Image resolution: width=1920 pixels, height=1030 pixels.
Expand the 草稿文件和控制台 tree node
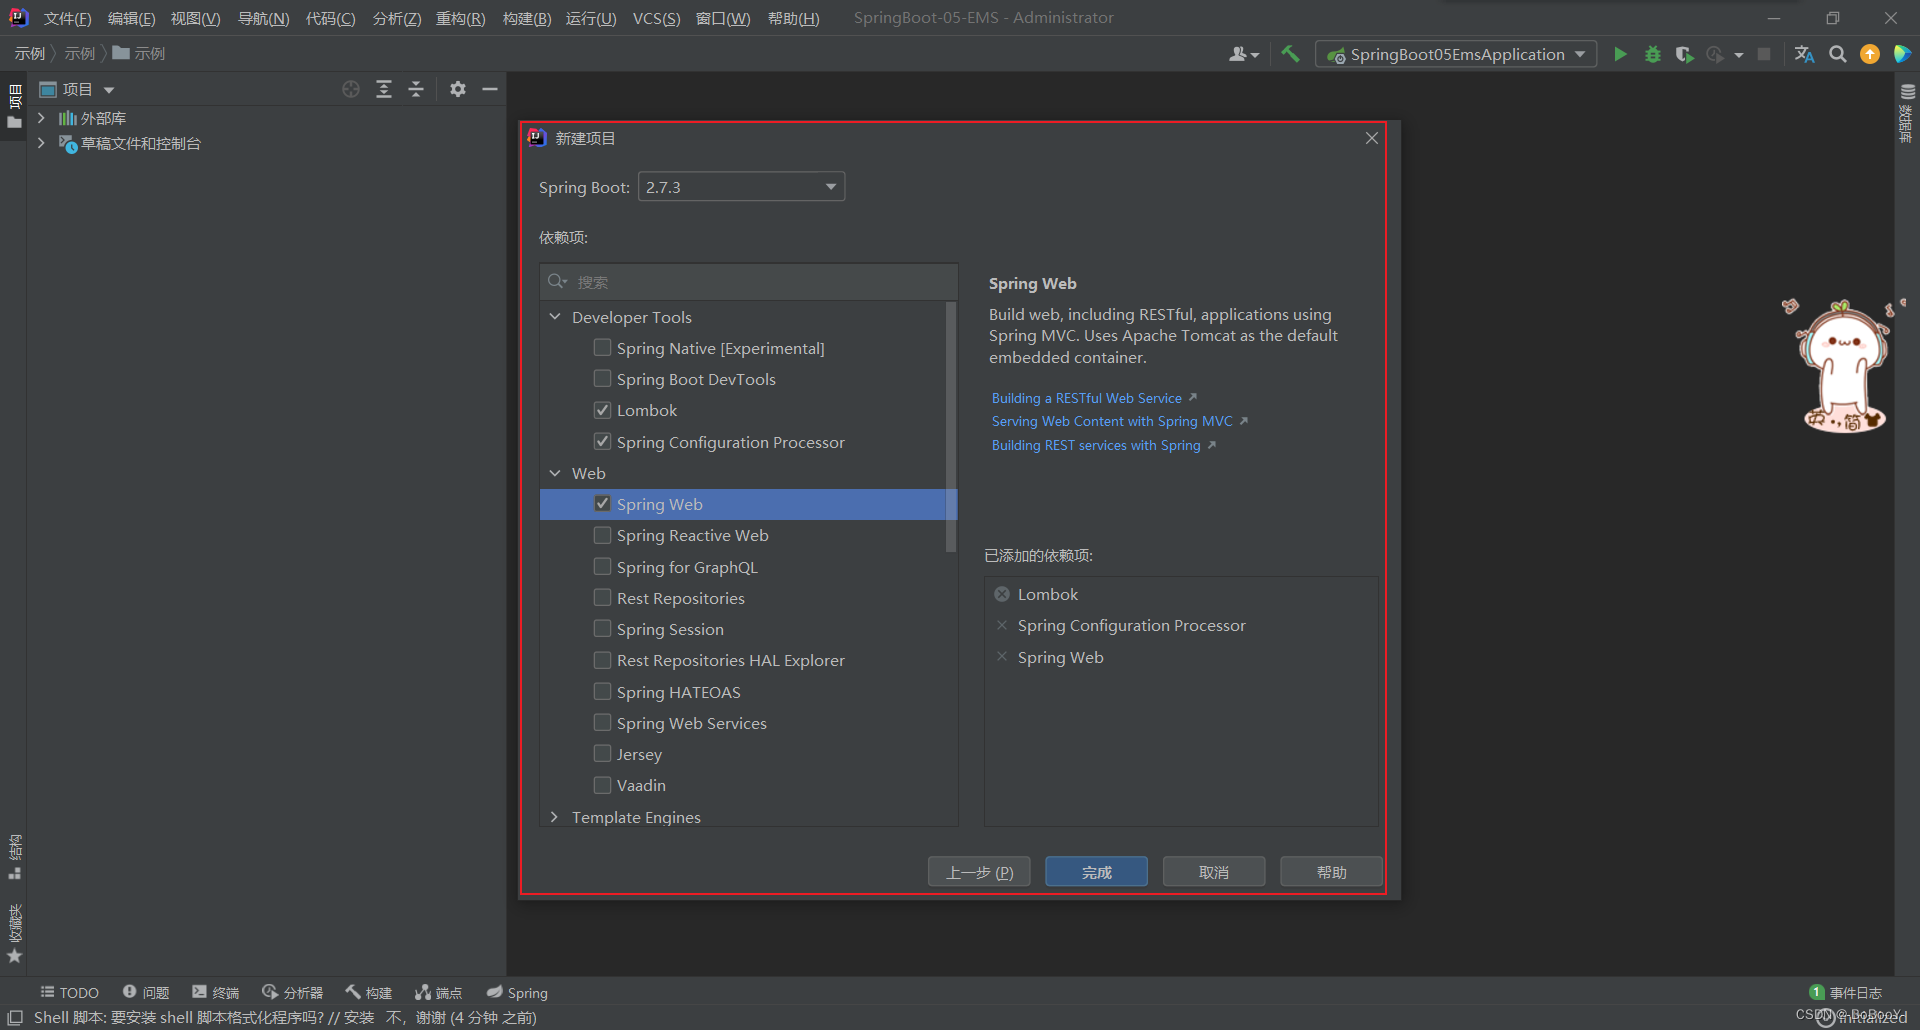41,143
